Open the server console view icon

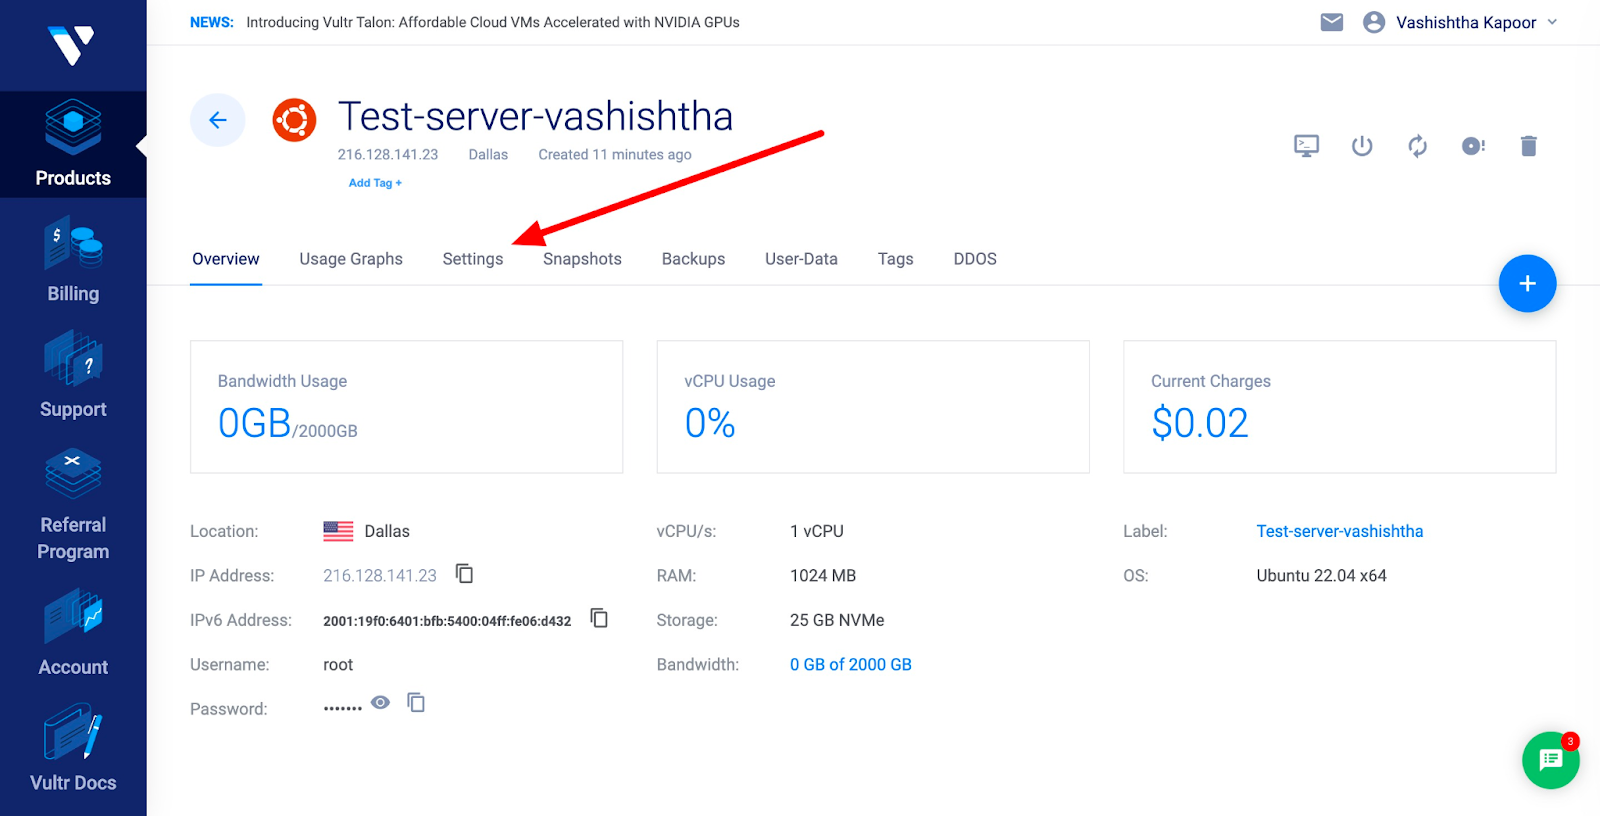(x=1306, y=146)
